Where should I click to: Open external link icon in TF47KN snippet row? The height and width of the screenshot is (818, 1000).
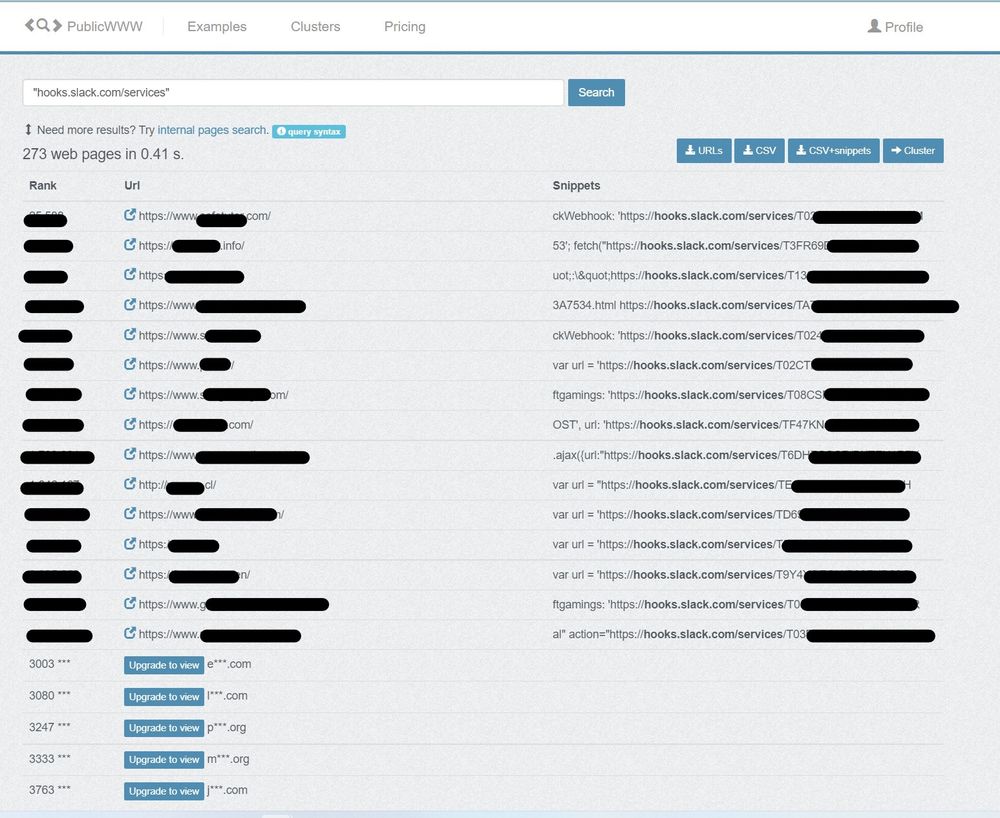(130, 424)
